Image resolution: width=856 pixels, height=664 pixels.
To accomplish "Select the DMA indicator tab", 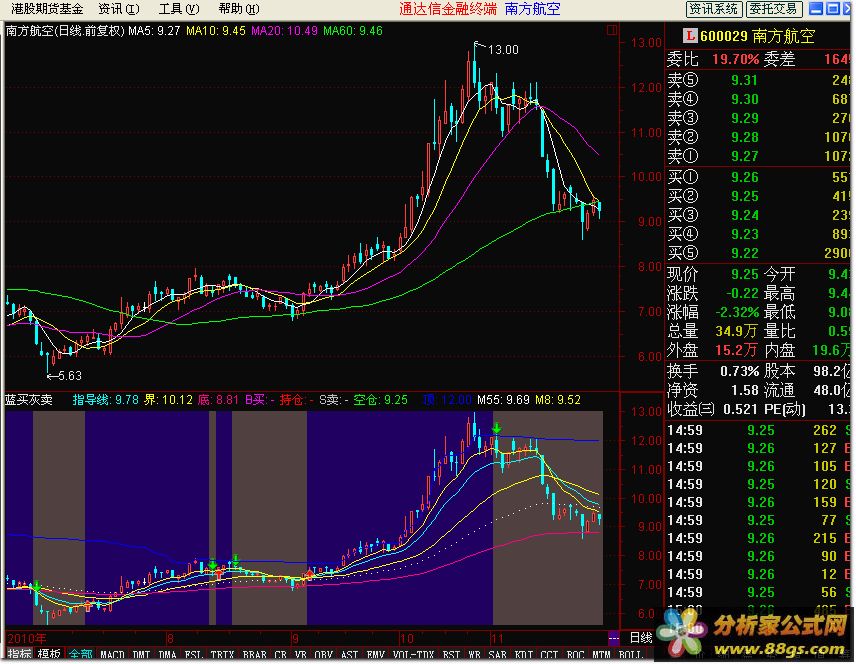I will (167, 654).
